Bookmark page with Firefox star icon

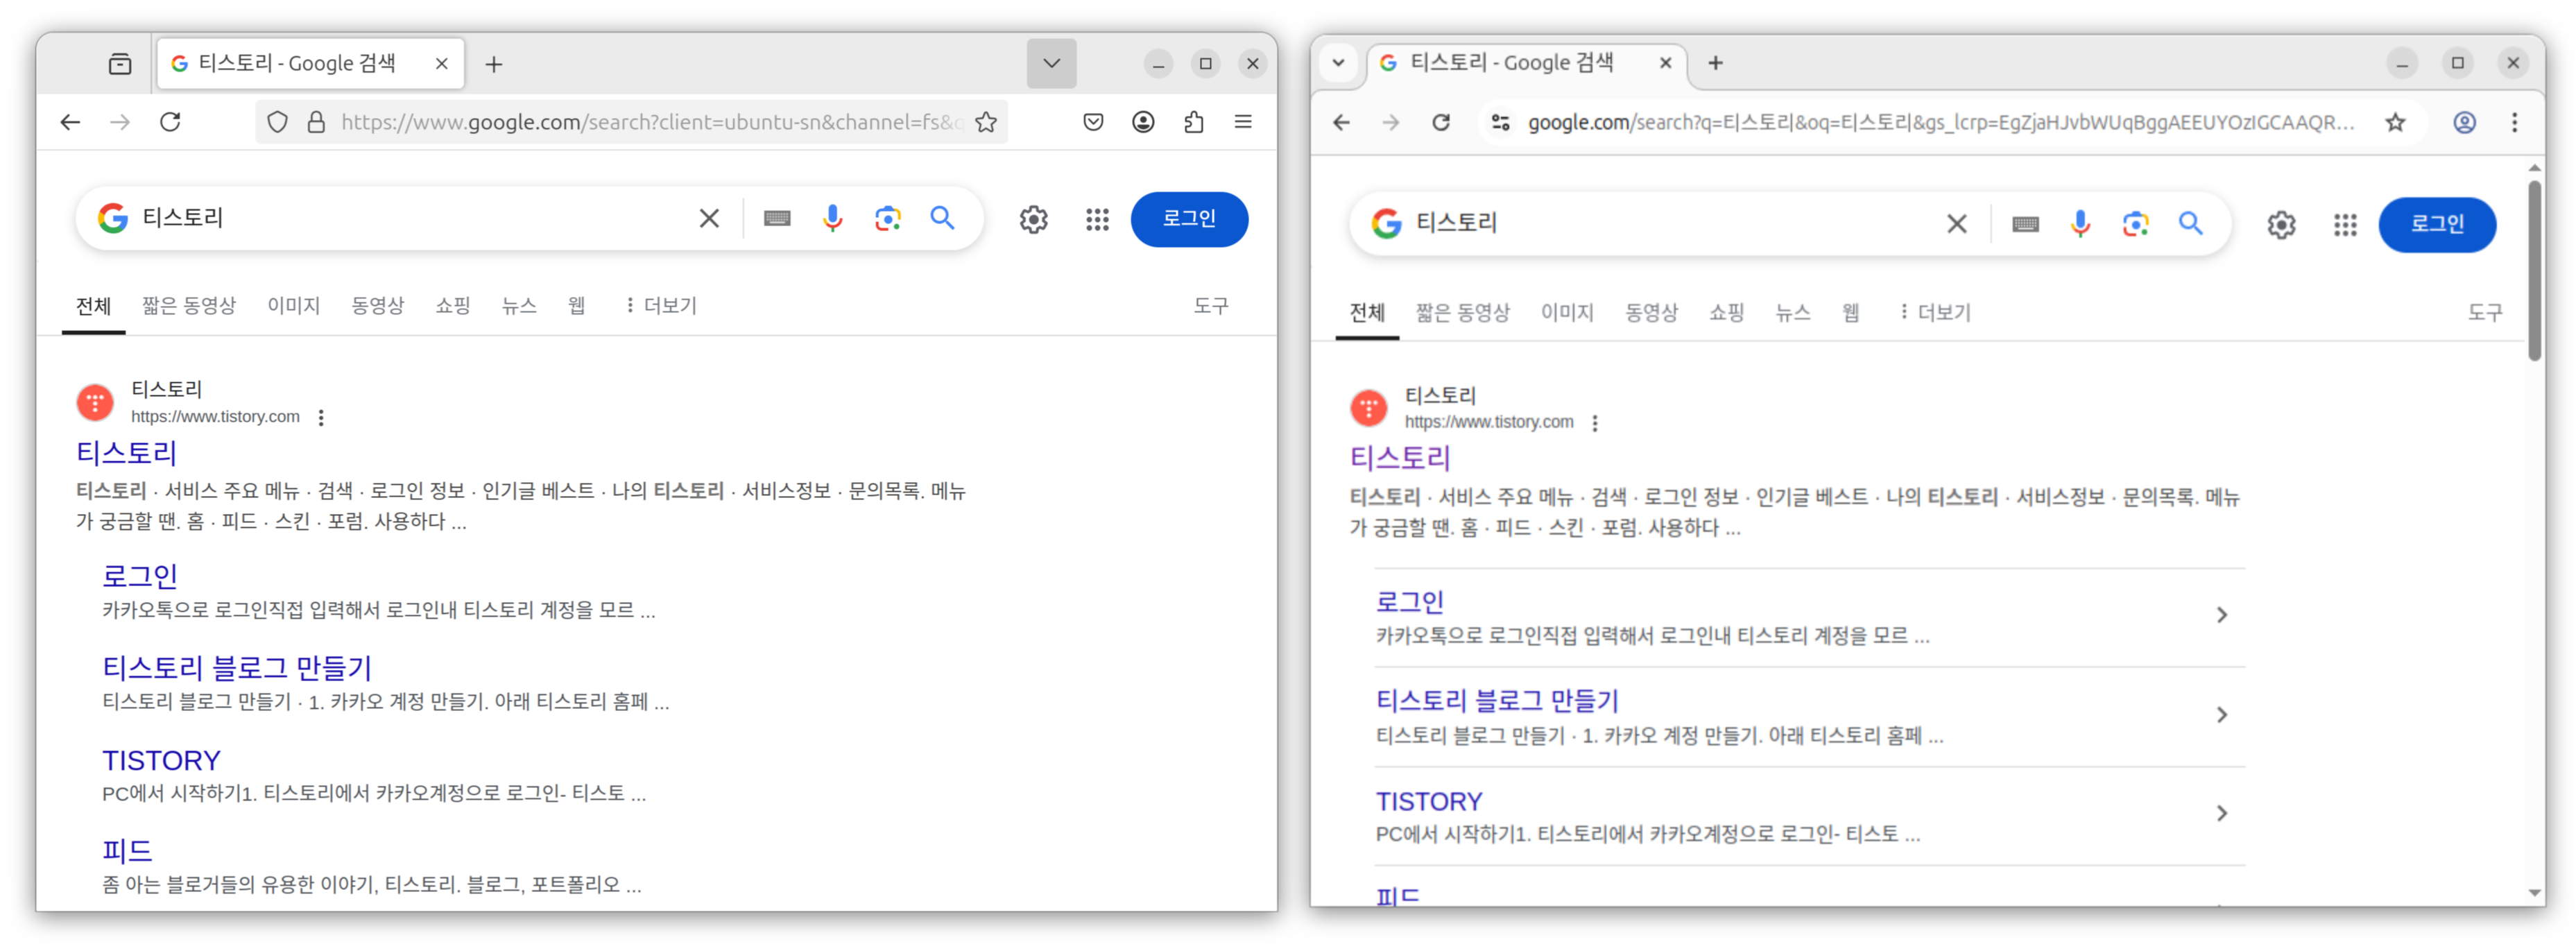pos(986,122)
